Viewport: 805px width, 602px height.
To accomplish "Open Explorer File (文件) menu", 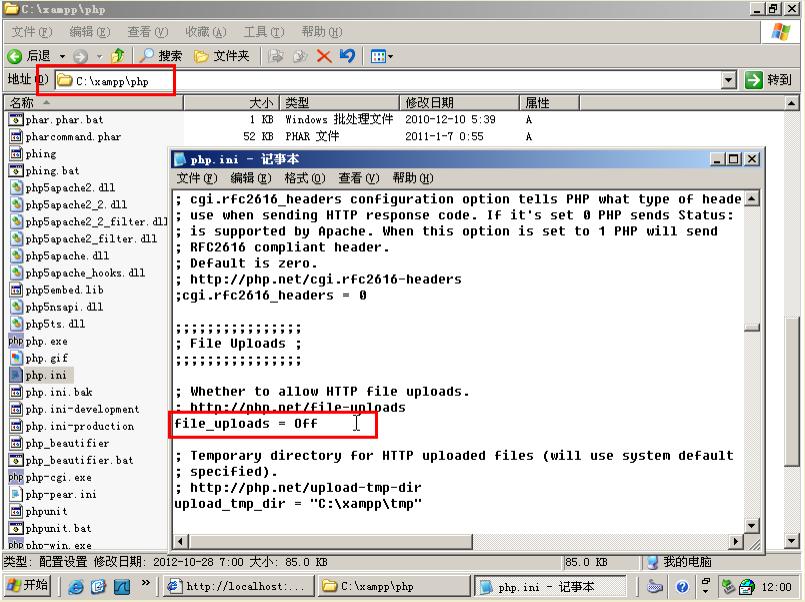I will coord(32,32).
